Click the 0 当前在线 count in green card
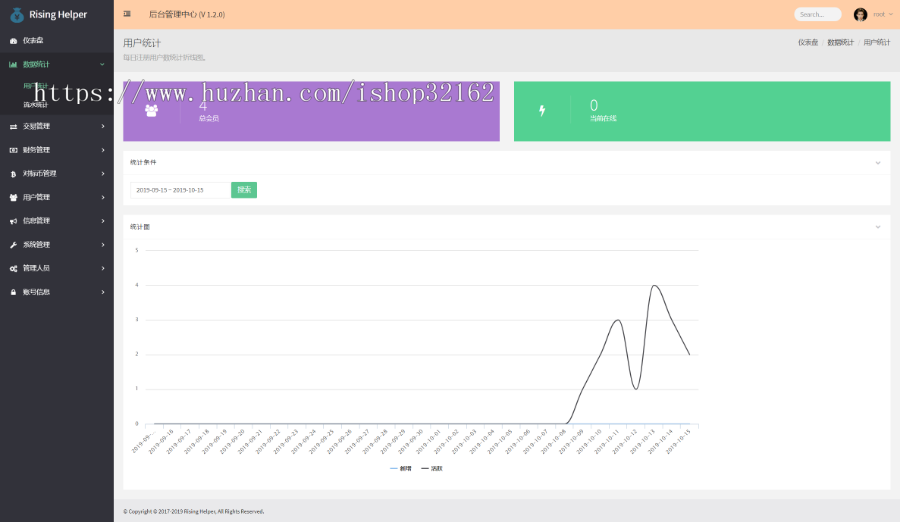900x522 pixels. point(603,110)
